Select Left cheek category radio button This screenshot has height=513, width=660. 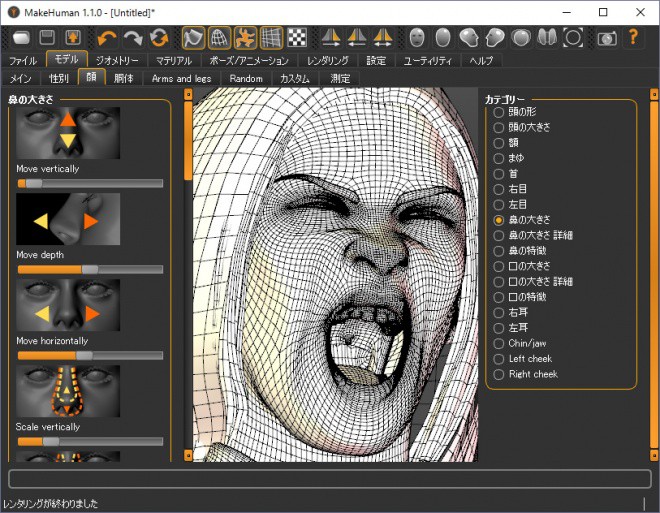499,359
